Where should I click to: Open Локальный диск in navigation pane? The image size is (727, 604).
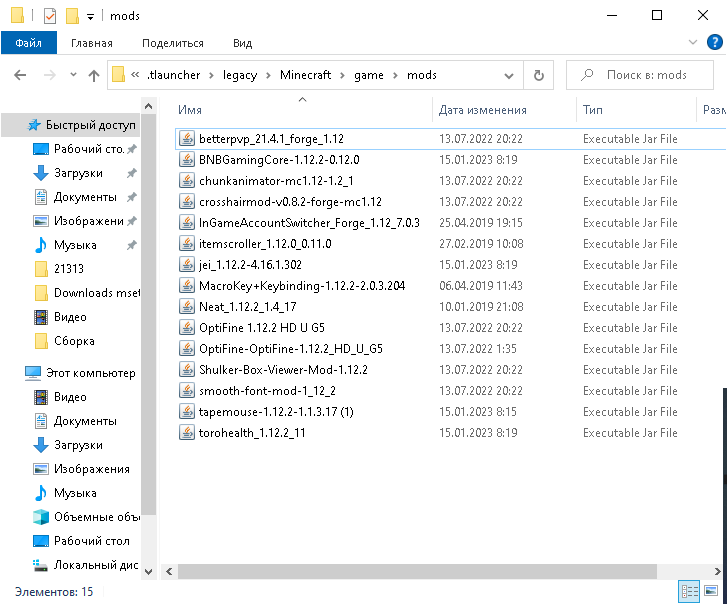pos(87,565)
